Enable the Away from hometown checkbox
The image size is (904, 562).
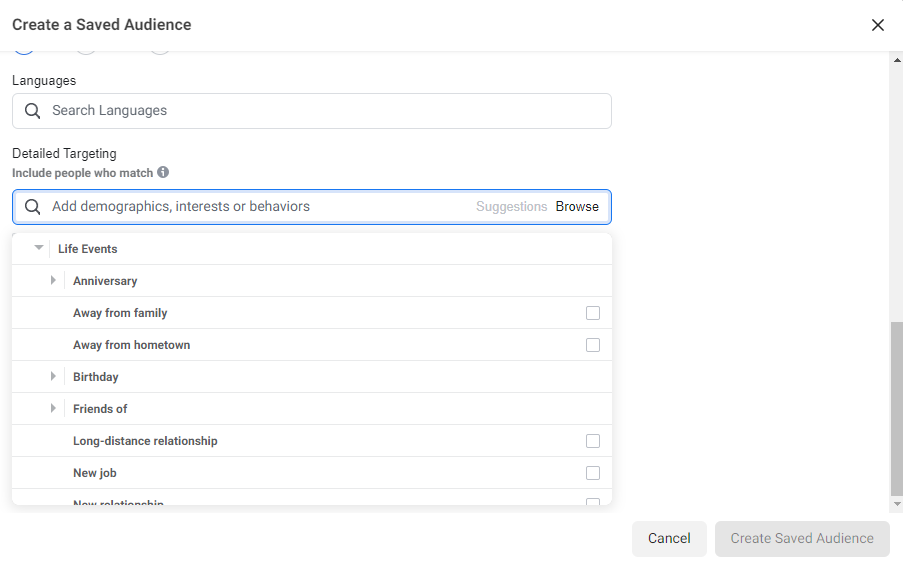[x=593, y=345]
